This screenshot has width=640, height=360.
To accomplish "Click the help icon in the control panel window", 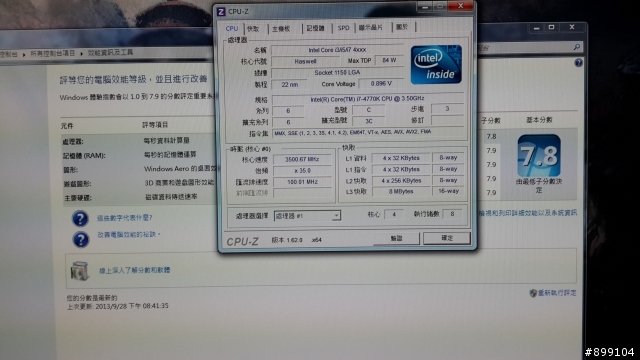I will pyautogui.click(x=578, y=62).
